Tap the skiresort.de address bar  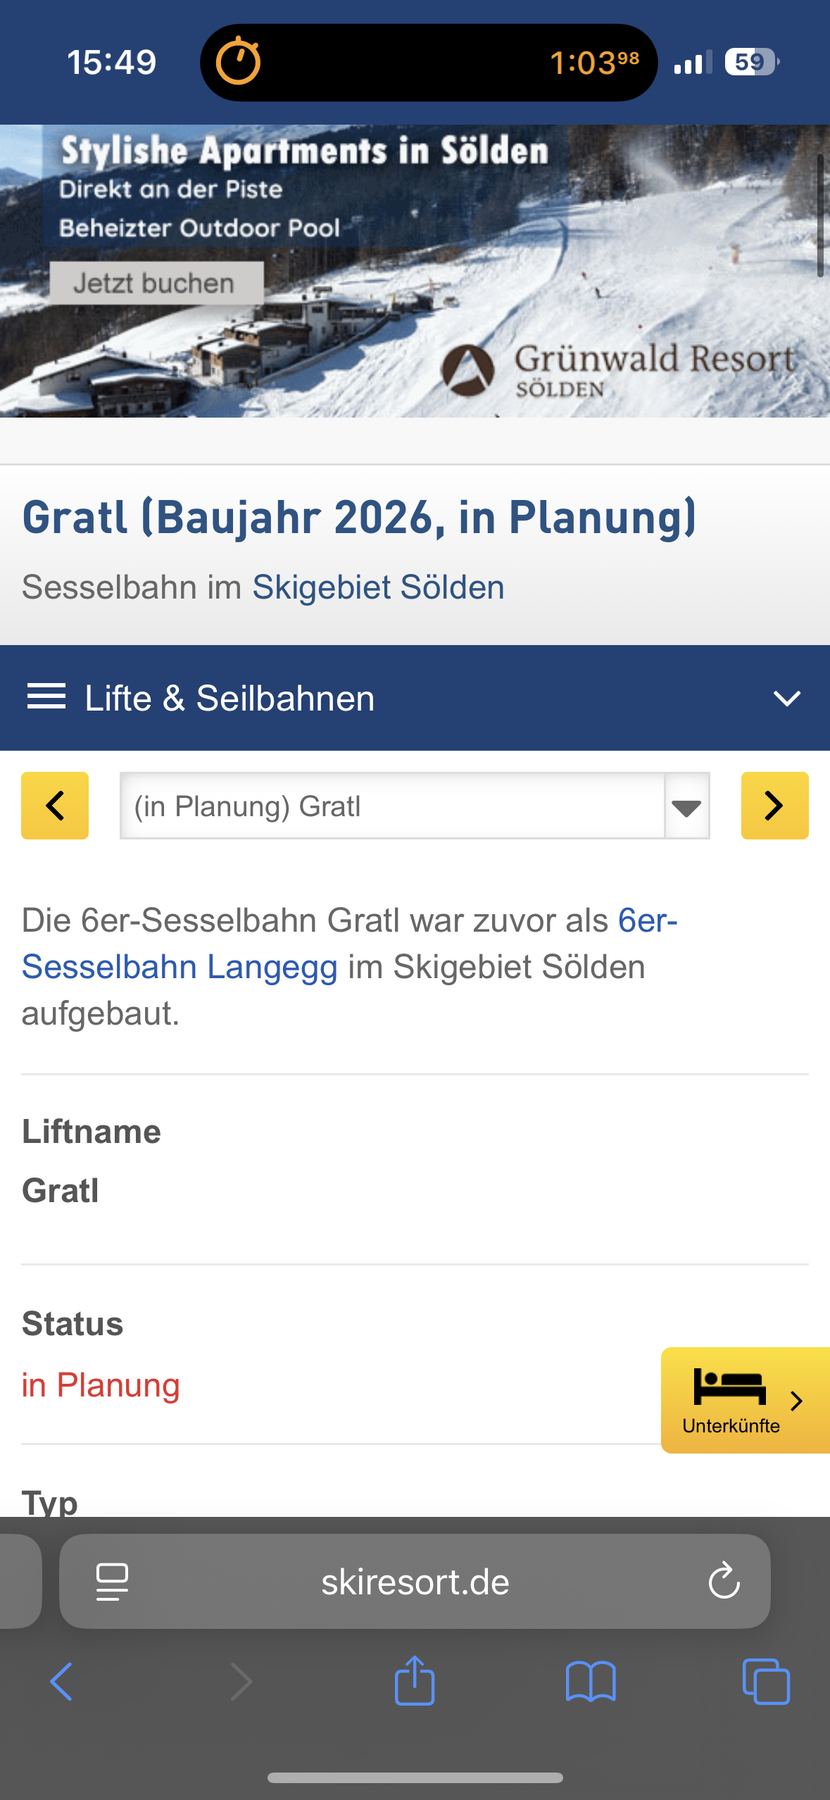[414, 1582]
